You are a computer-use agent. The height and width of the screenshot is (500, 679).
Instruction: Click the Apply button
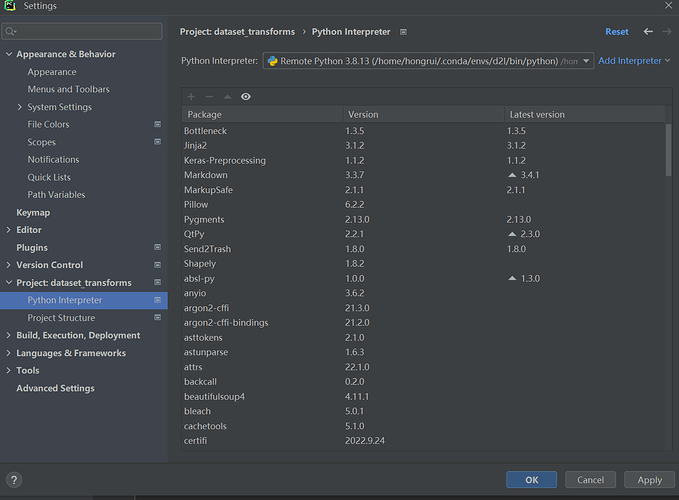(649, 480)
